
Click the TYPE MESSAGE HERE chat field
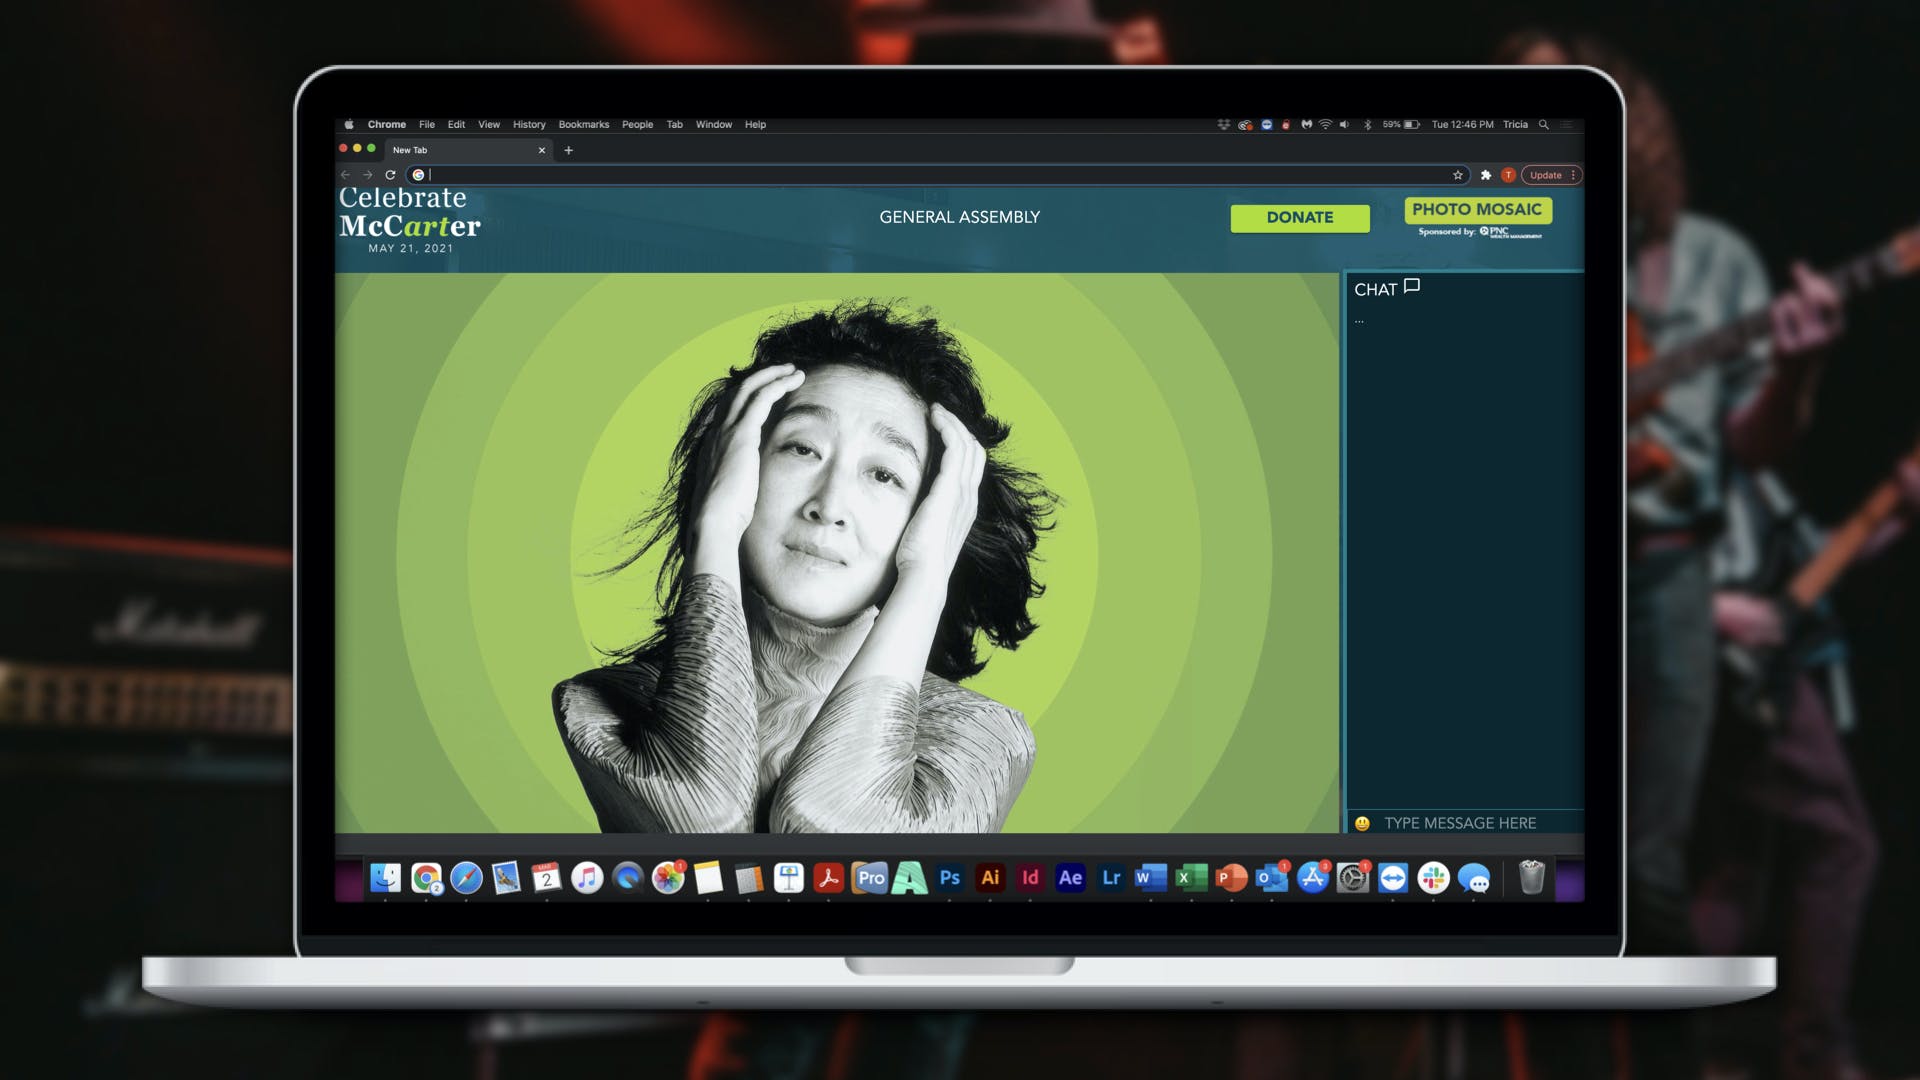coord(1460,823)
